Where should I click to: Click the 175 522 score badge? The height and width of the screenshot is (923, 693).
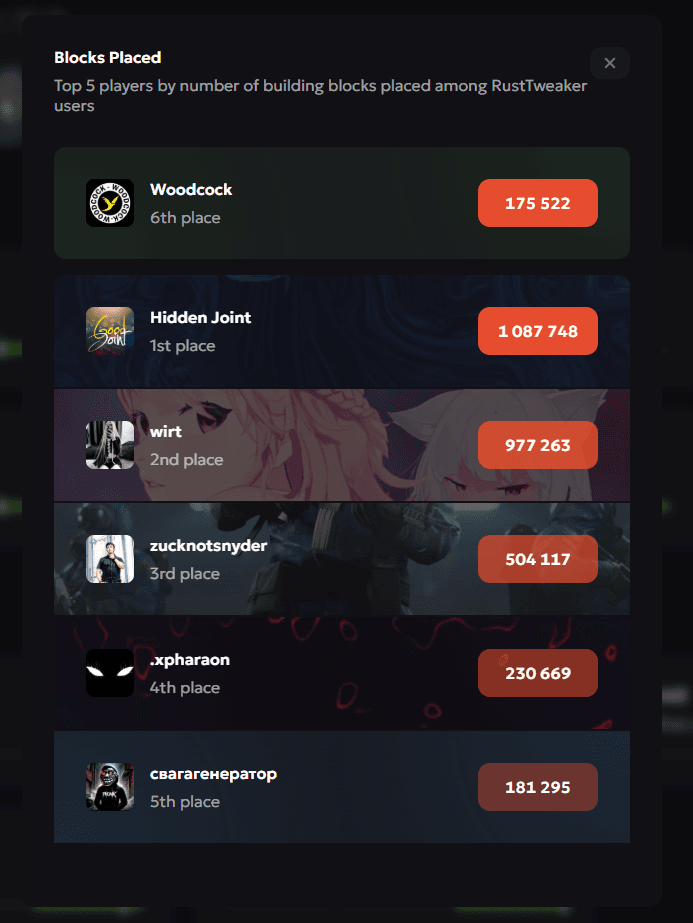click(538, 203)
